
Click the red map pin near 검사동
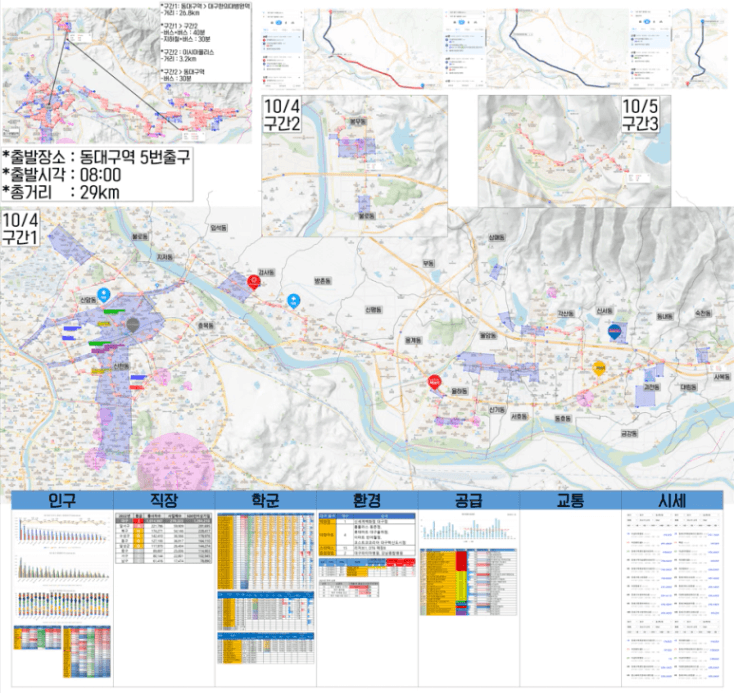tap(254, 282)
